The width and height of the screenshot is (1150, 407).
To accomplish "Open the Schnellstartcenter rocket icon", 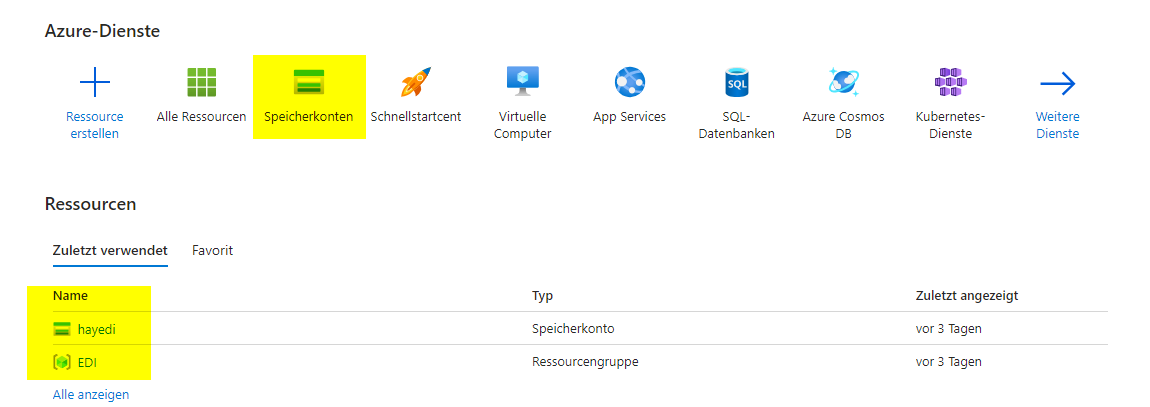I will pyautogui.click(x=415, y=82).
